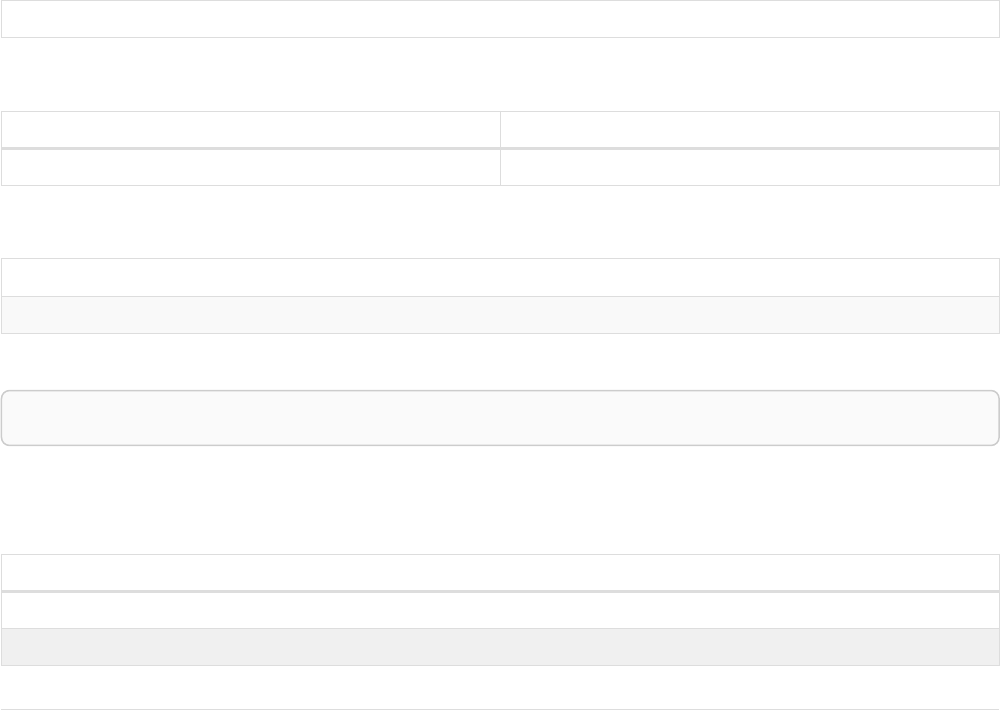This screenshot has height=710, width=1000.
Task: Click inside the rounded gray box
Action: tap(500, 418)
